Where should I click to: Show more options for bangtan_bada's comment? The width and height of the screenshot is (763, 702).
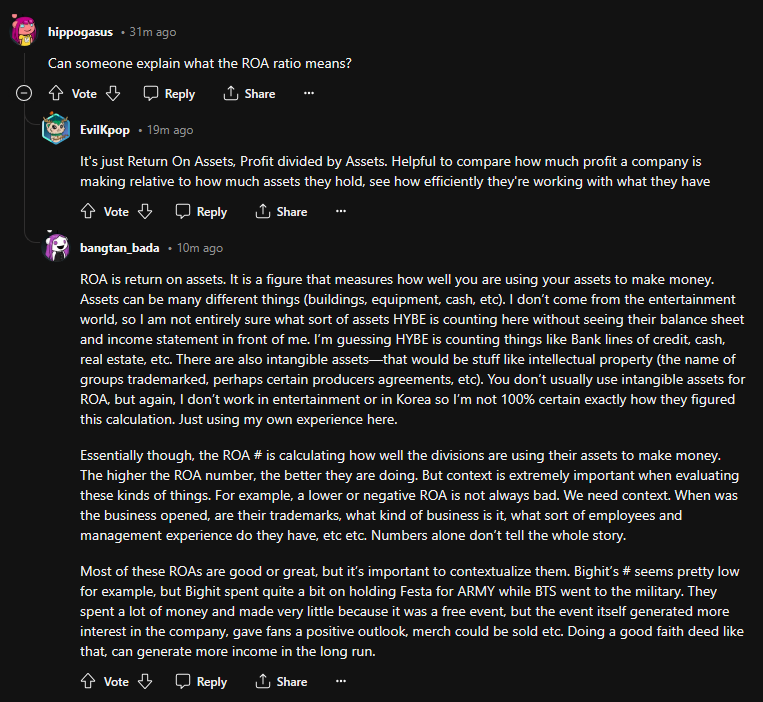pyautogui.click(x=340, y=681)
